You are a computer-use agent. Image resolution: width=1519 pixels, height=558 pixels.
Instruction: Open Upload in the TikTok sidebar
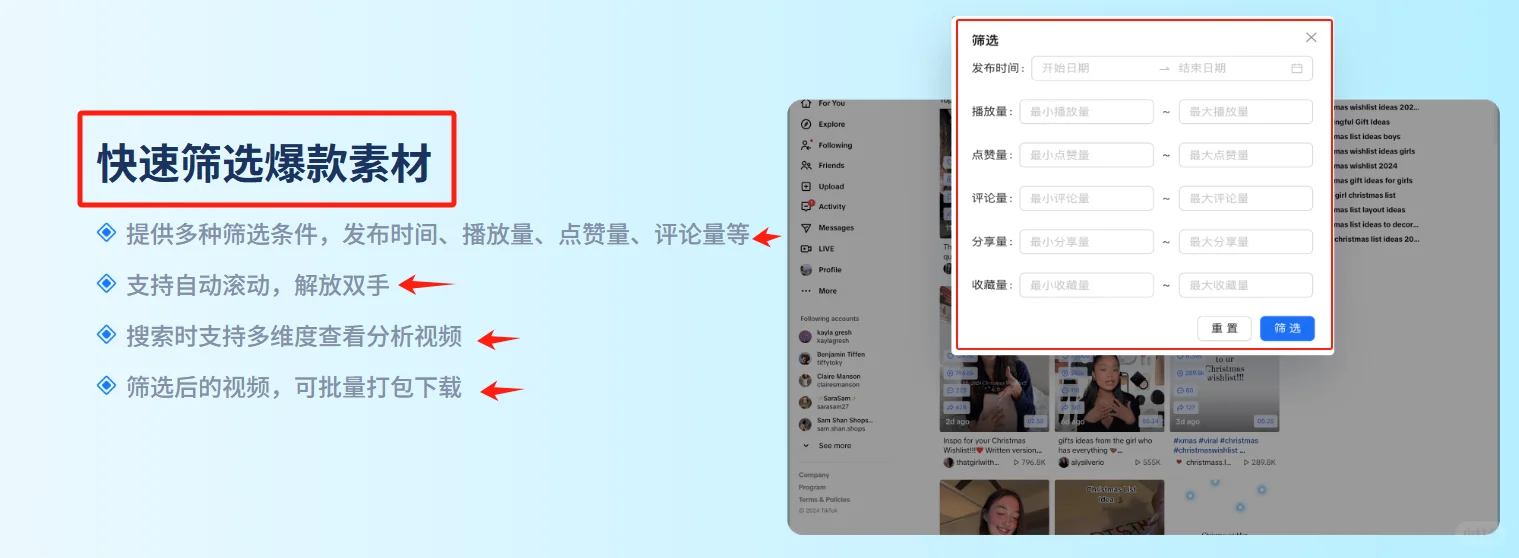(823, 186)
